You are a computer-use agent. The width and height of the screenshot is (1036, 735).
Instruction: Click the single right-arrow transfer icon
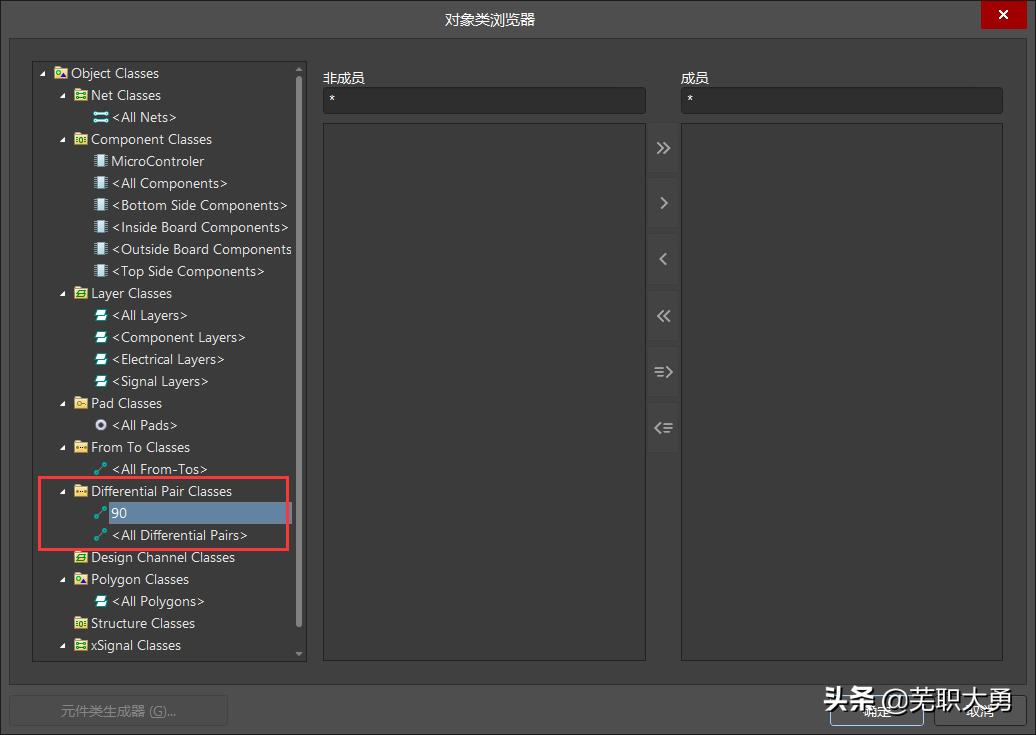[x=662, y=203]
